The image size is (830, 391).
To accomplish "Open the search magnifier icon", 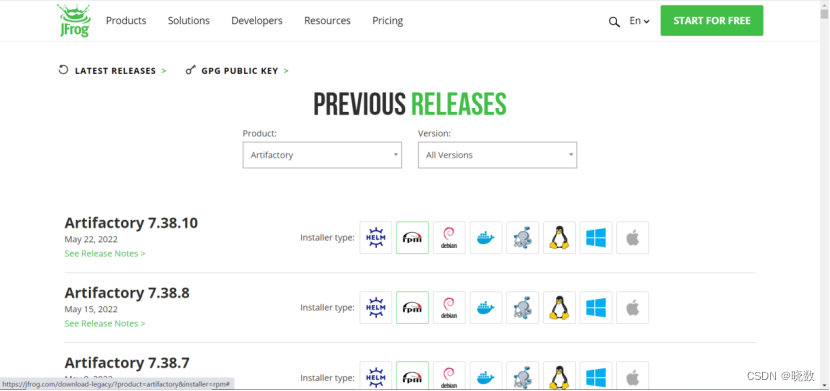I will coord(614,22).
